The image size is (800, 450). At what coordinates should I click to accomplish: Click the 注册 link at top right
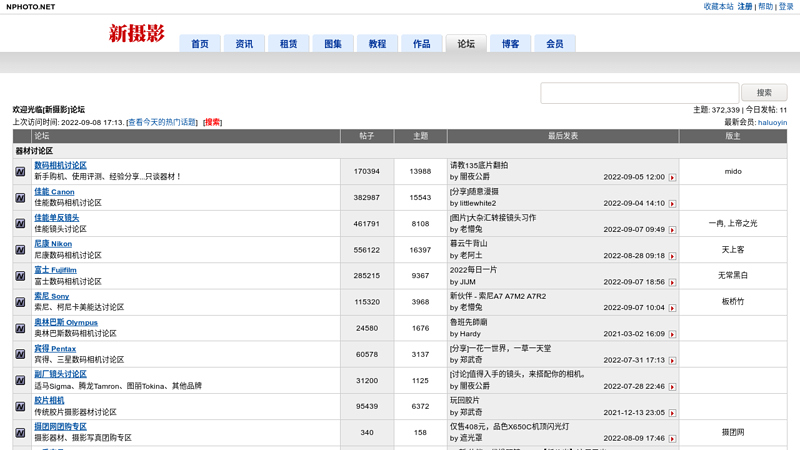point(745,7)
